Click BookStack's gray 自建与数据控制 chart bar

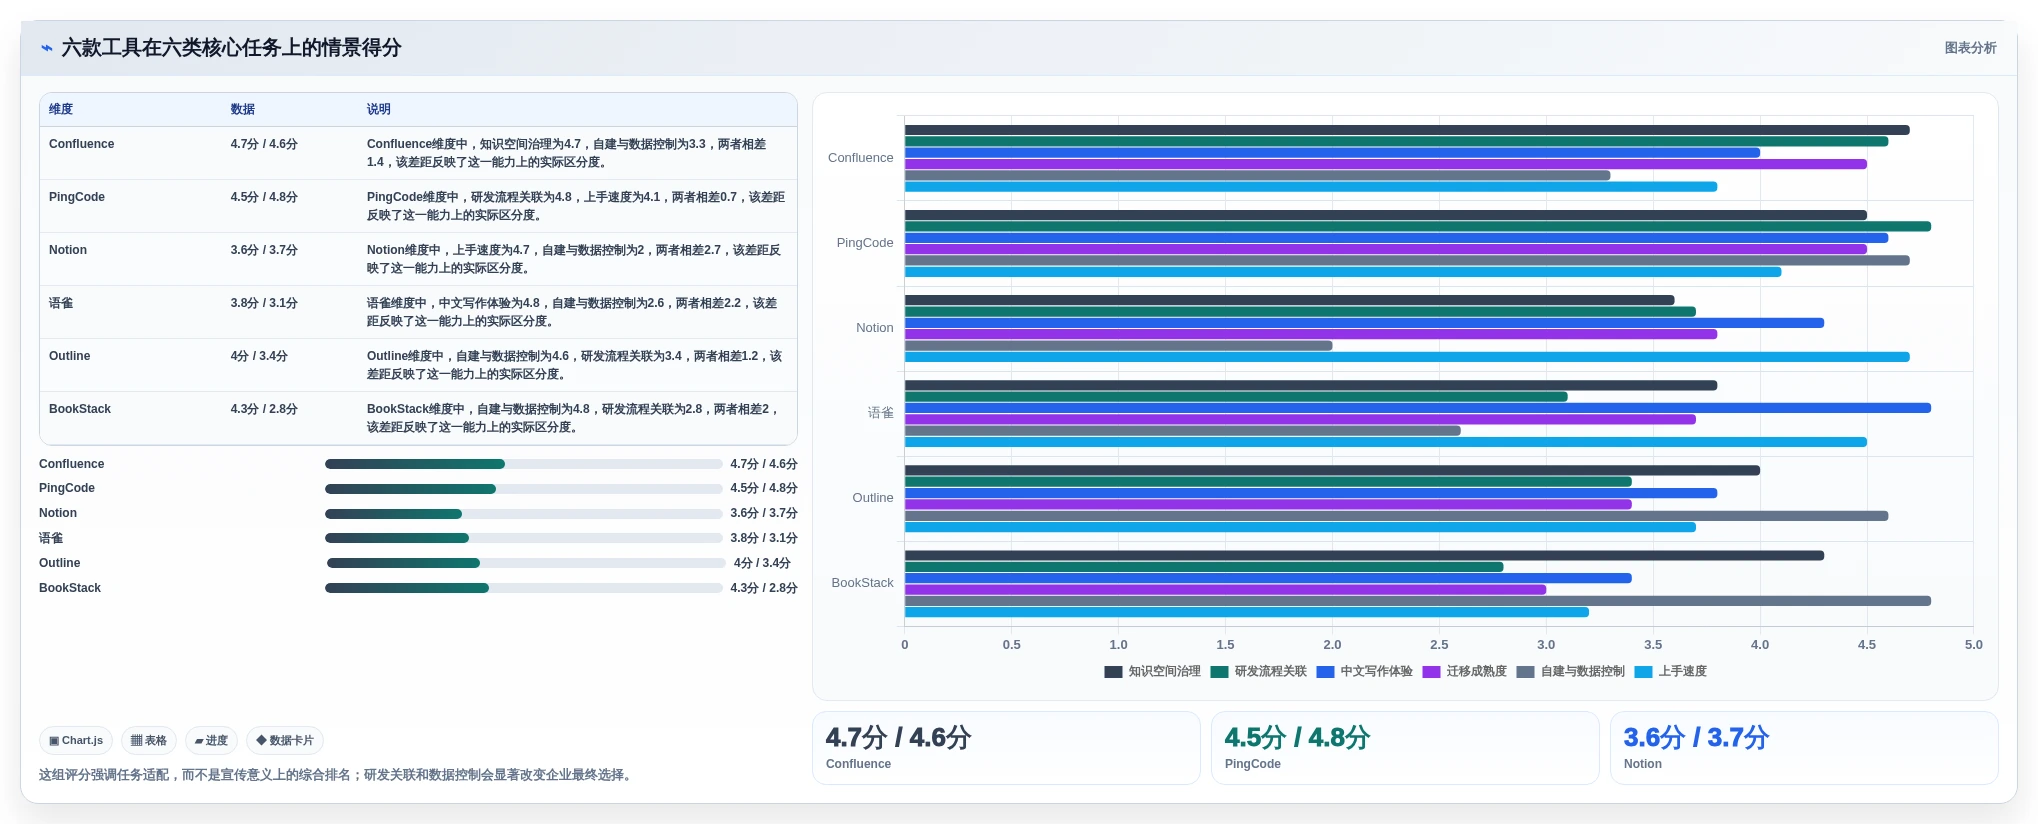point(1418,601)
